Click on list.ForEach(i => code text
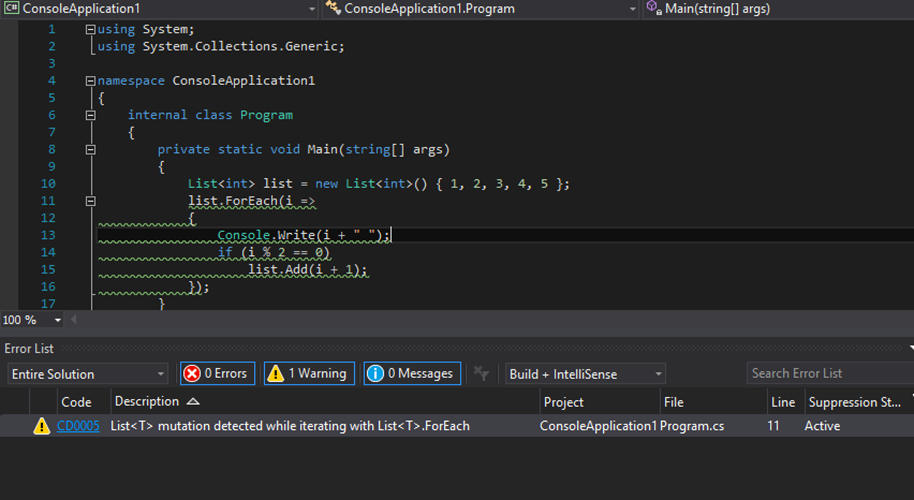914x500 pixels. (251, 201)
